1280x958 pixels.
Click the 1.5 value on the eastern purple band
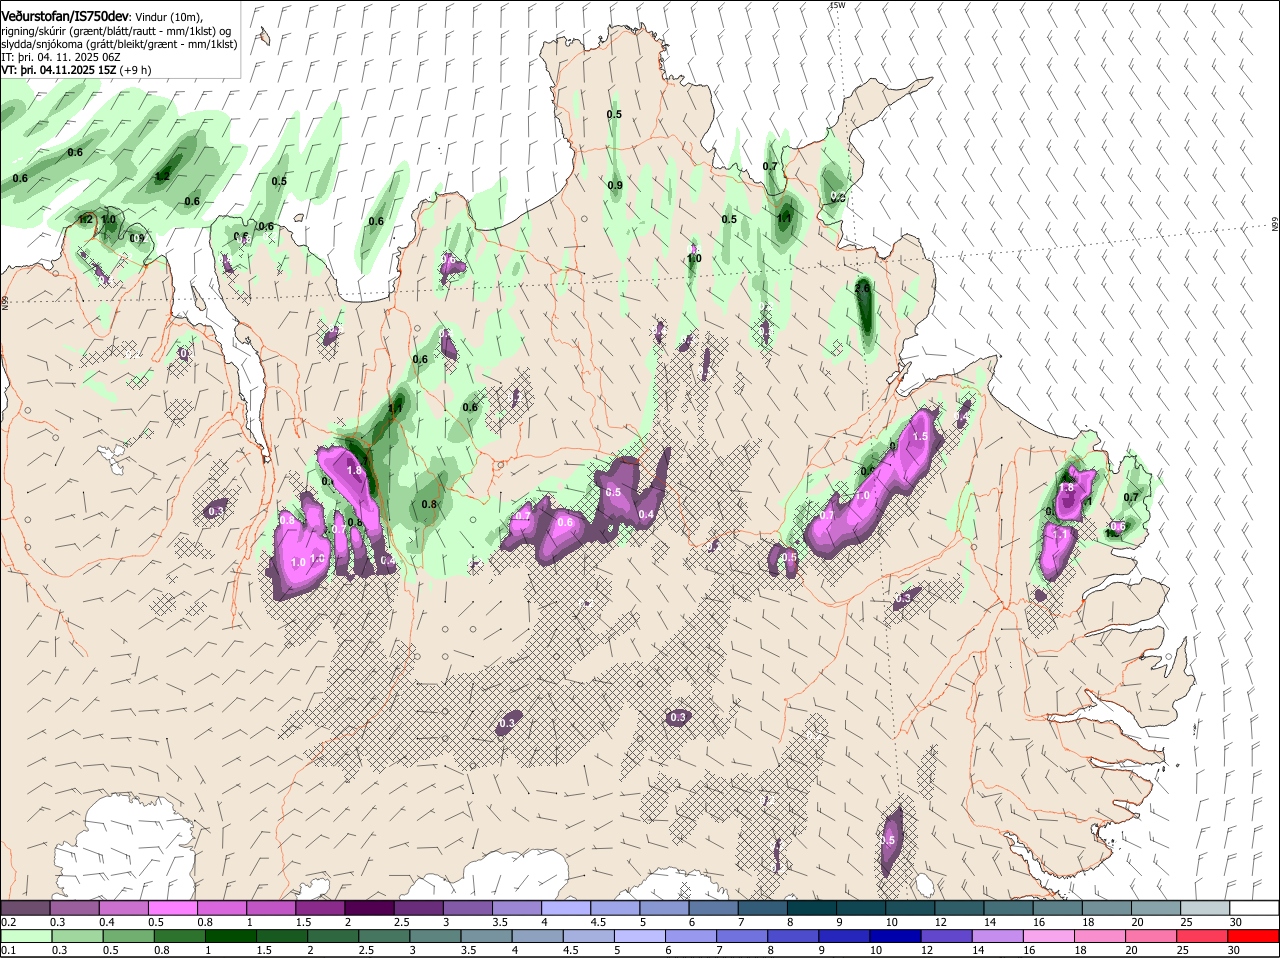[x=921, y=437]
